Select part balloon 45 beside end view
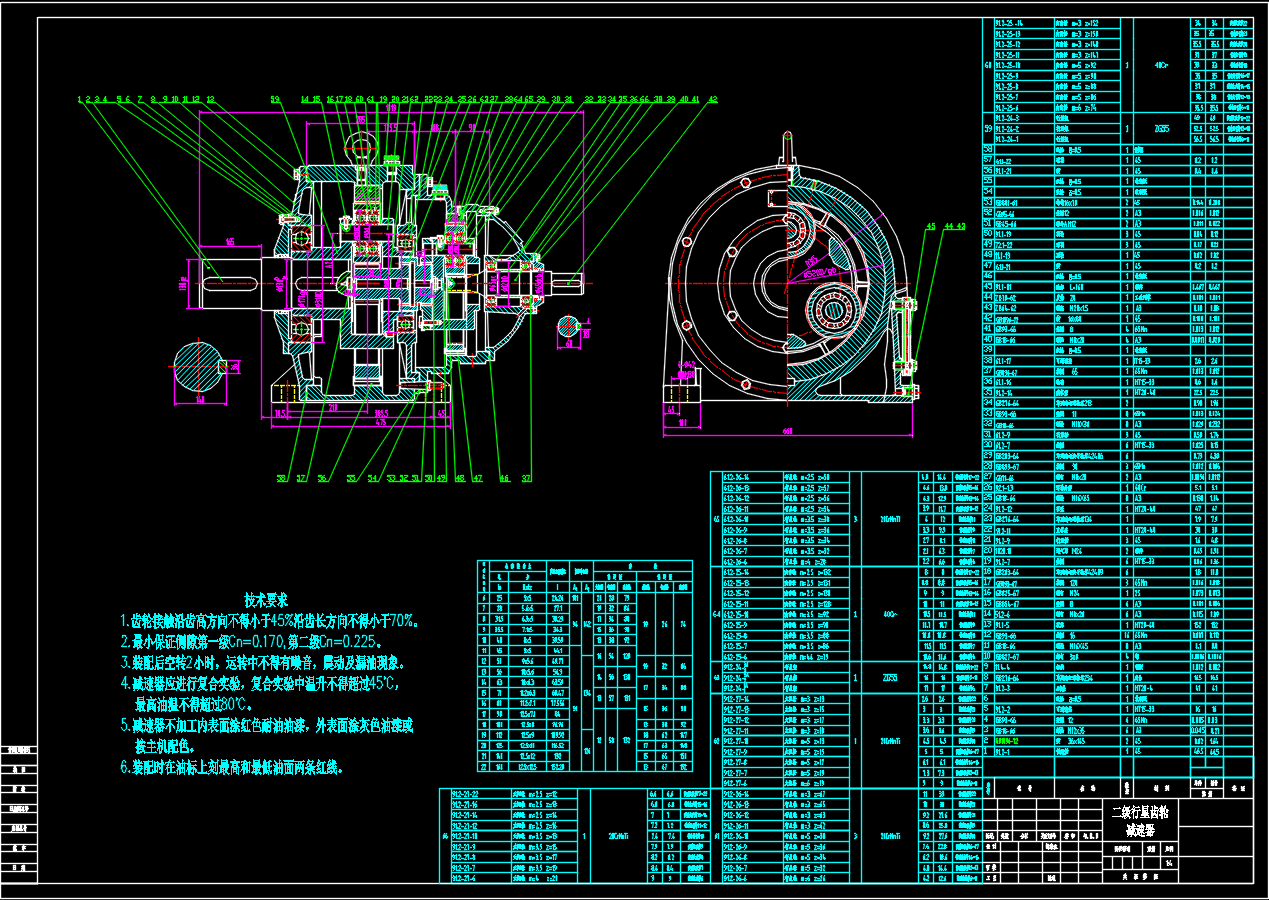This screenshot has height=900, width=1269. click(930, 228)
